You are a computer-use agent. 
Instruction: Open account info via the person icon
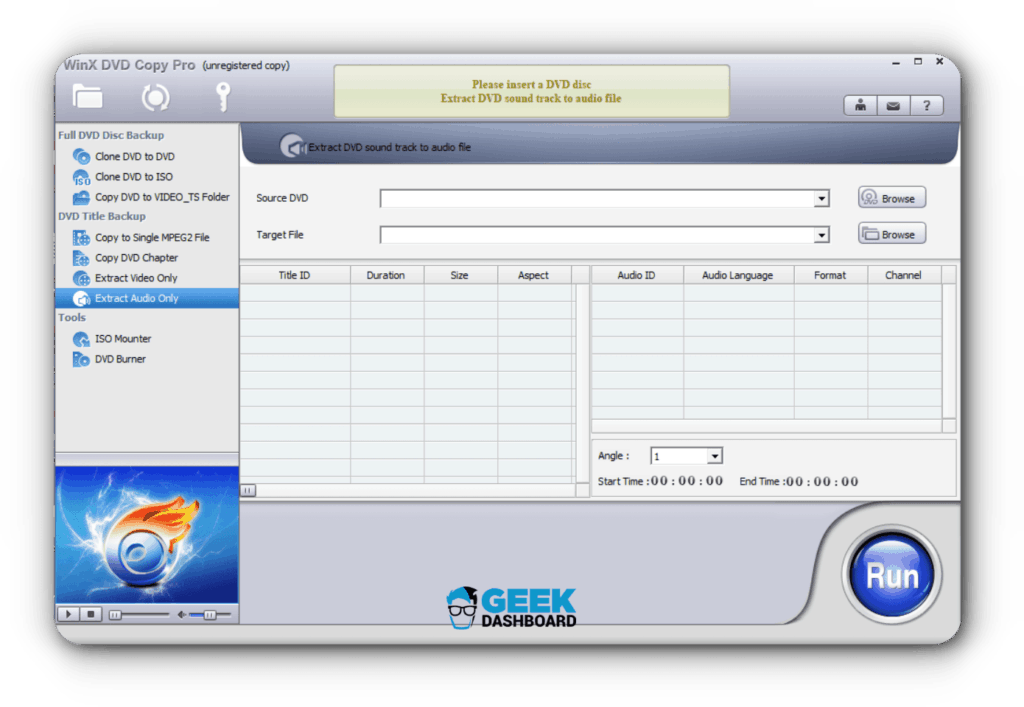click(859, 105)
